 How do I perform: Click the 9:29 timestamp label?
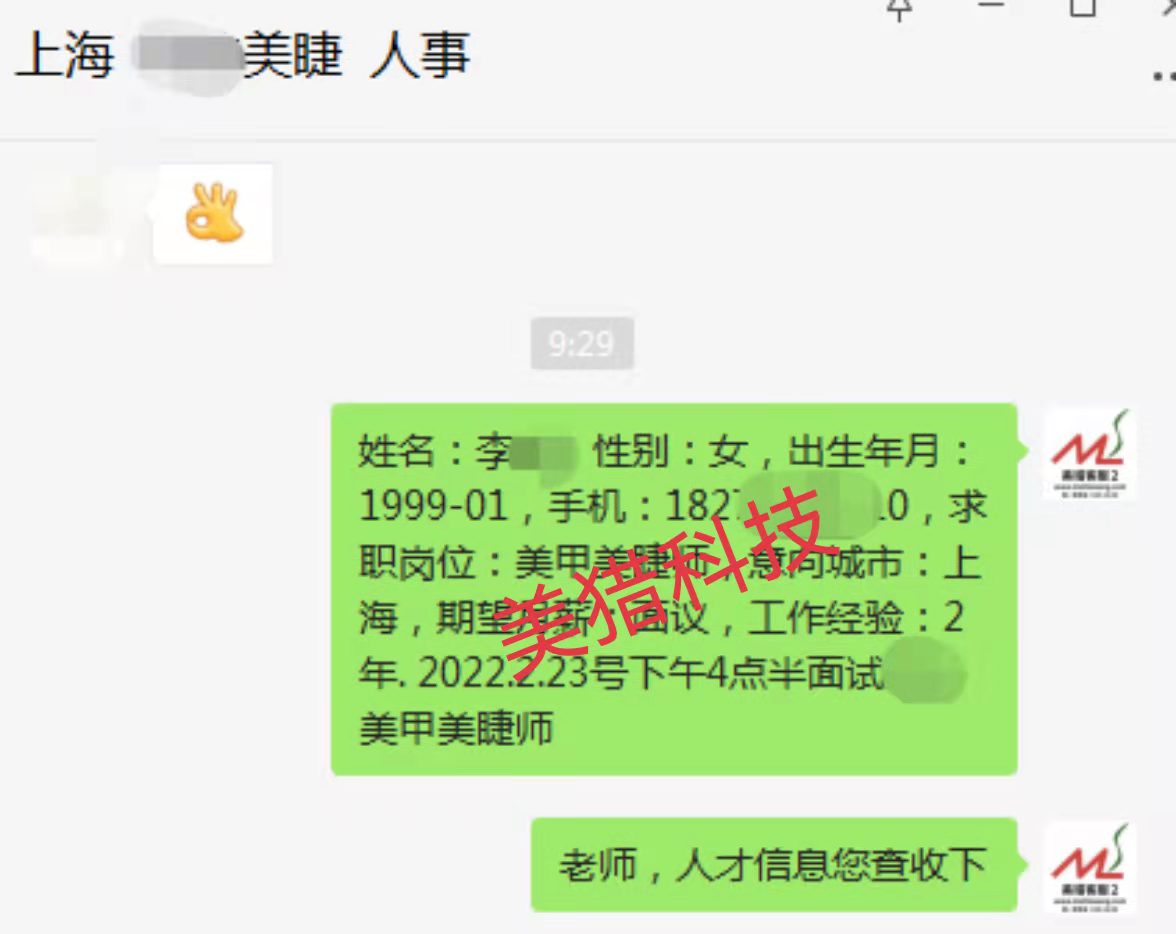coord(582,344)
